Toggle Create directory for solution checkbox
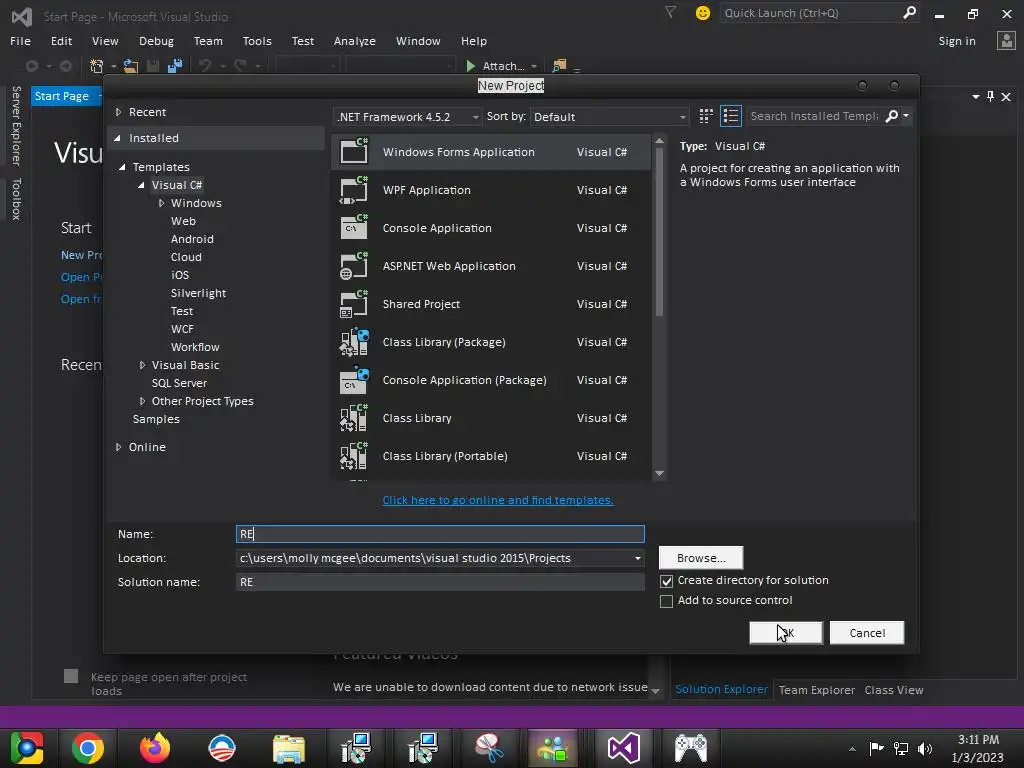Viewport: 1024px width, 768px height. [x=666, y=581]
